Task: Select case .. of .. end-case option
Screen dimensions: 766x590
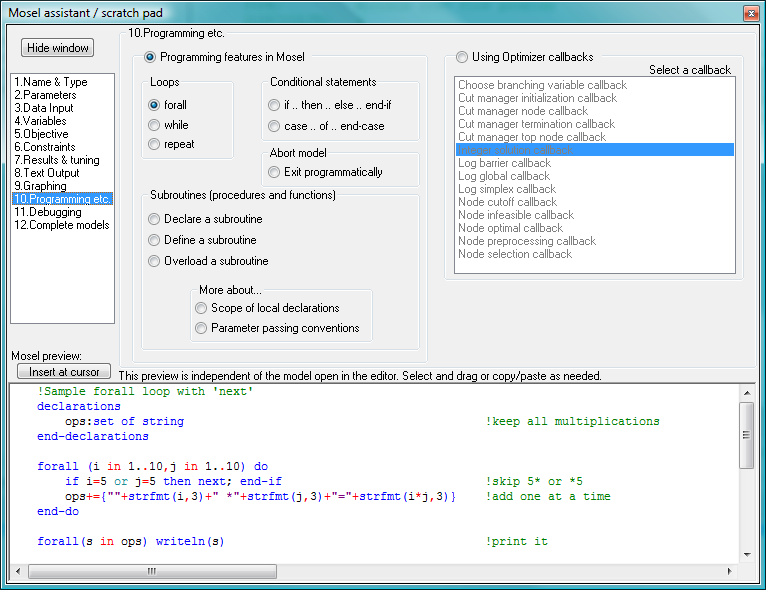Action: pos(274,126)
